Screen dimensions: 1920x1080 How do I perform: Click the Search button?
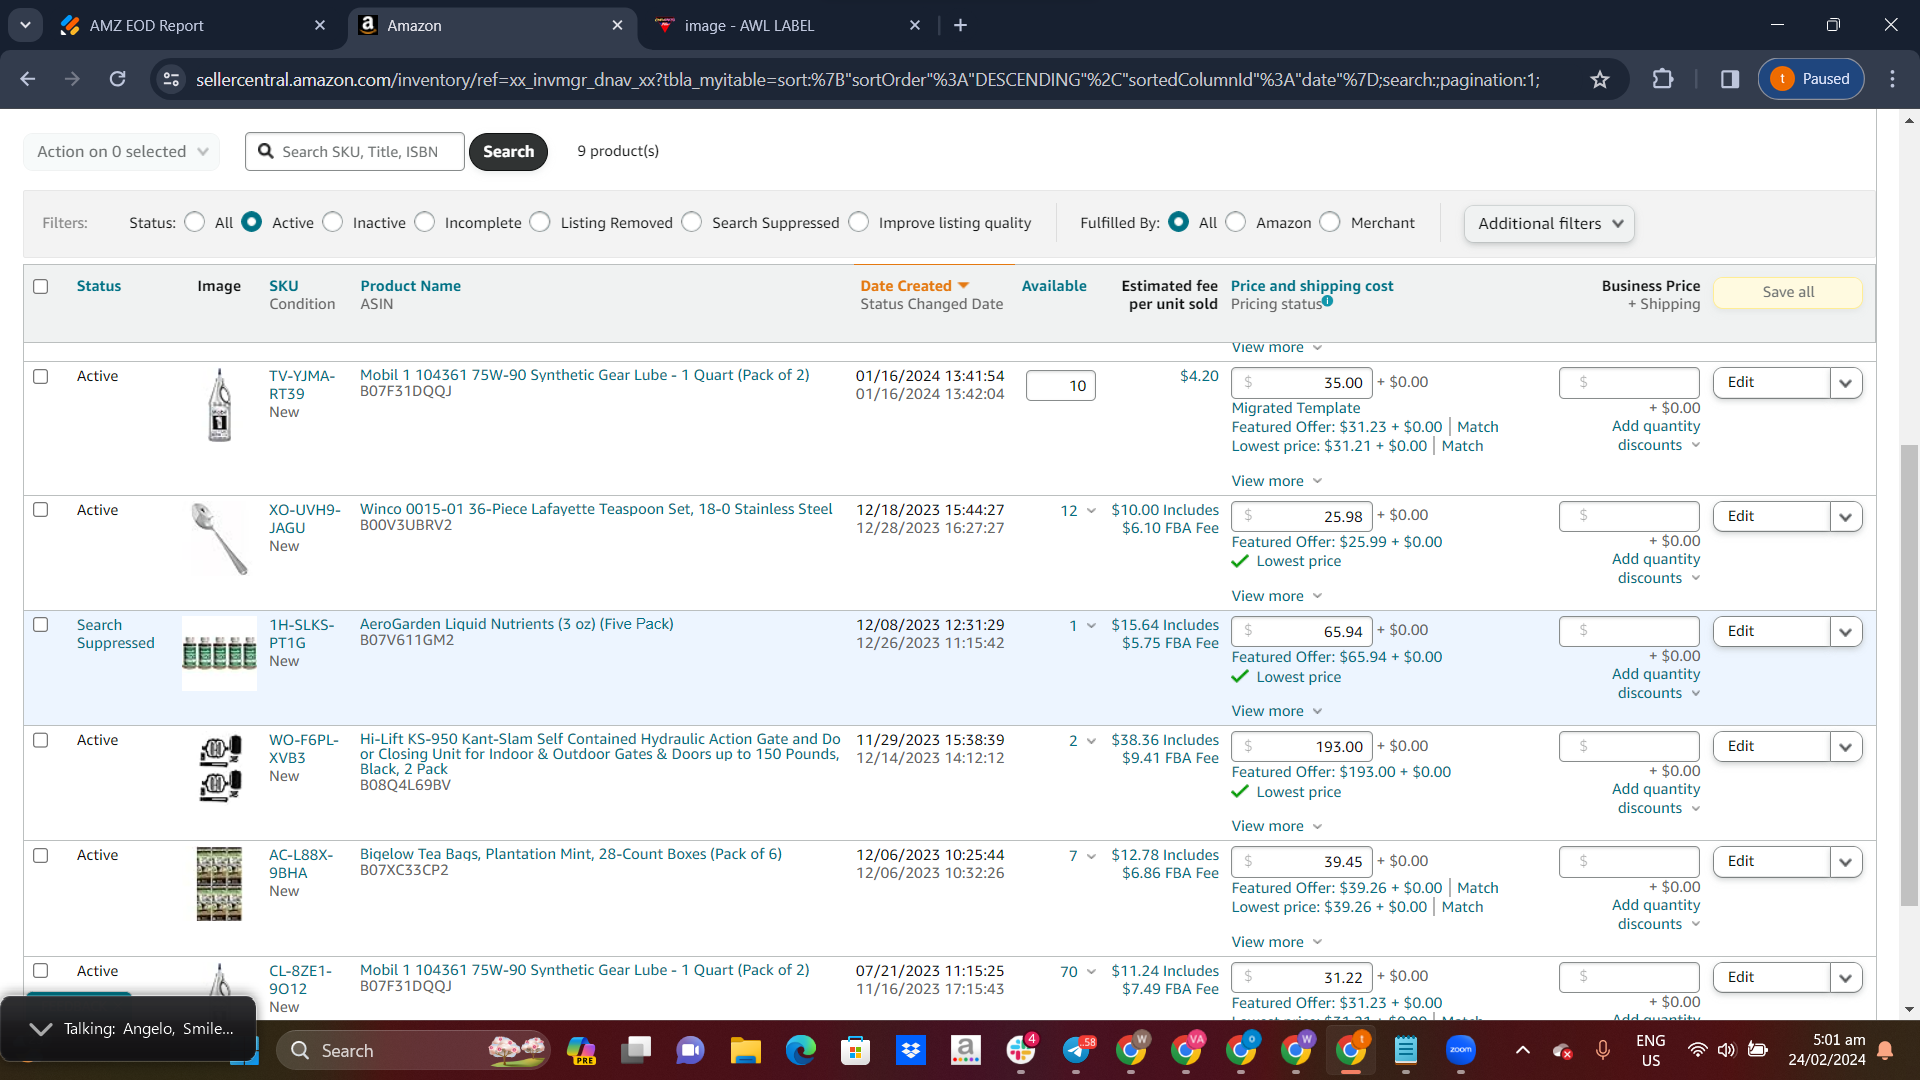coord(508,152)
